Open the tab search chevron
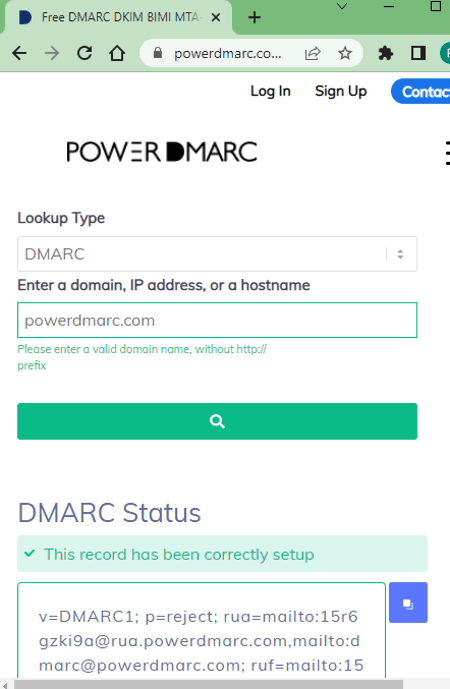The height and width of the screenshot is (689, 450). (342, 6)
